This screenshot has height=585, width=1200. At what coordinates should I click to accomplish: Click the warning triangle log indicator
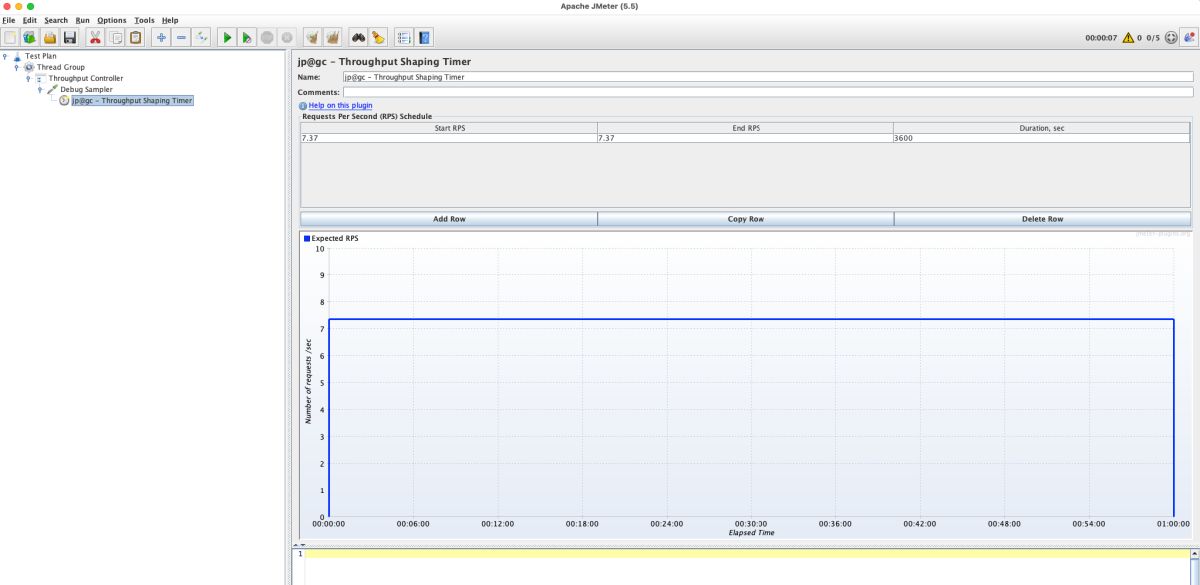pyautogui.click(x=1128, y=38)
